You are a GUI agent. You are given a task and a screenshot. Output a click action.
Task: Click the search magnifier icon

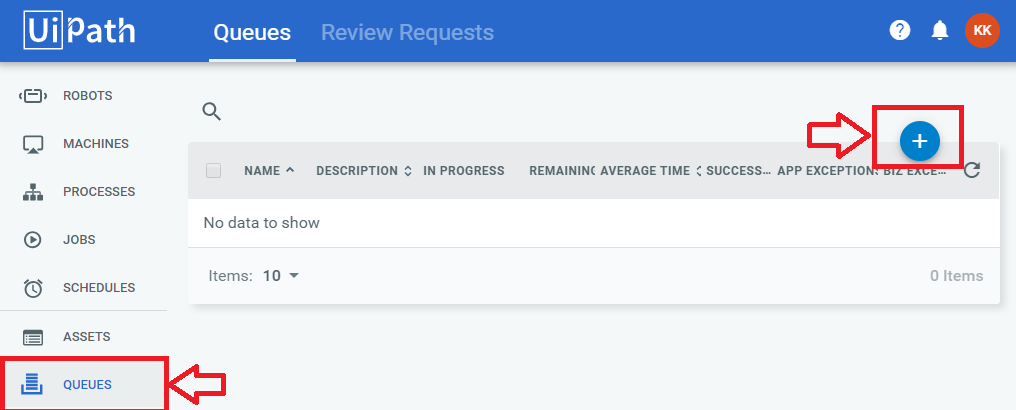[x=212, y=111]
